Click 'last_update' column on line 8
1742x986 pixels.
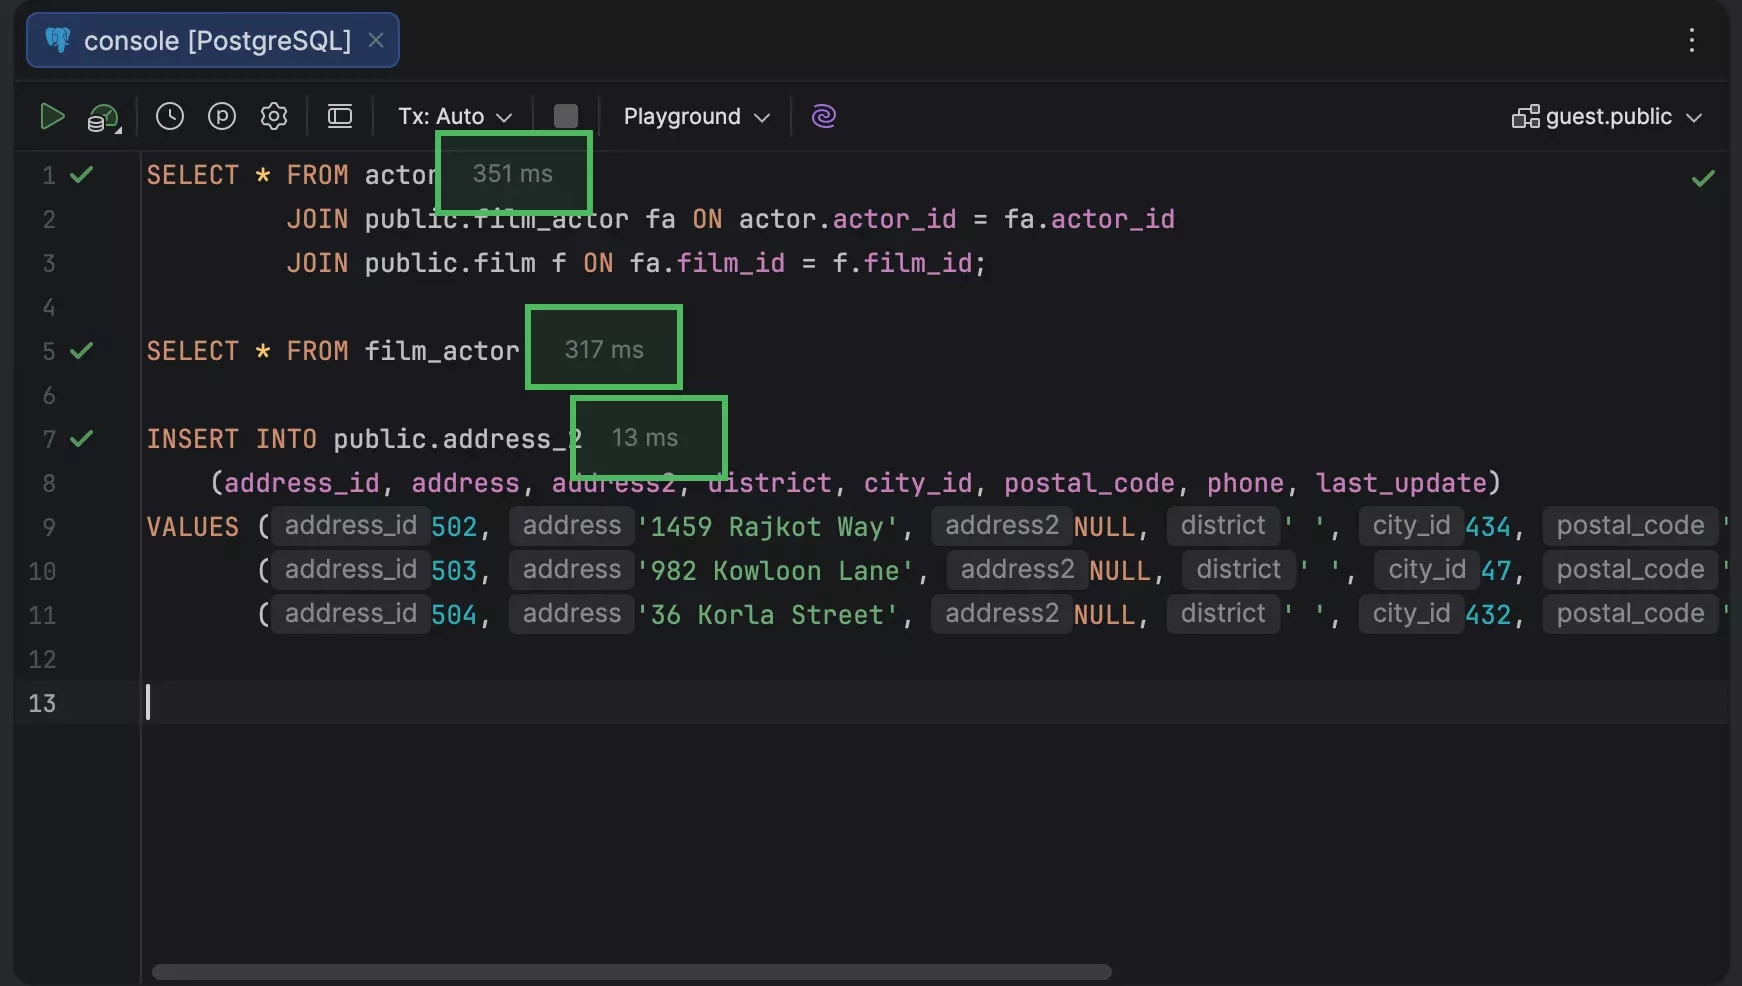1401,483
